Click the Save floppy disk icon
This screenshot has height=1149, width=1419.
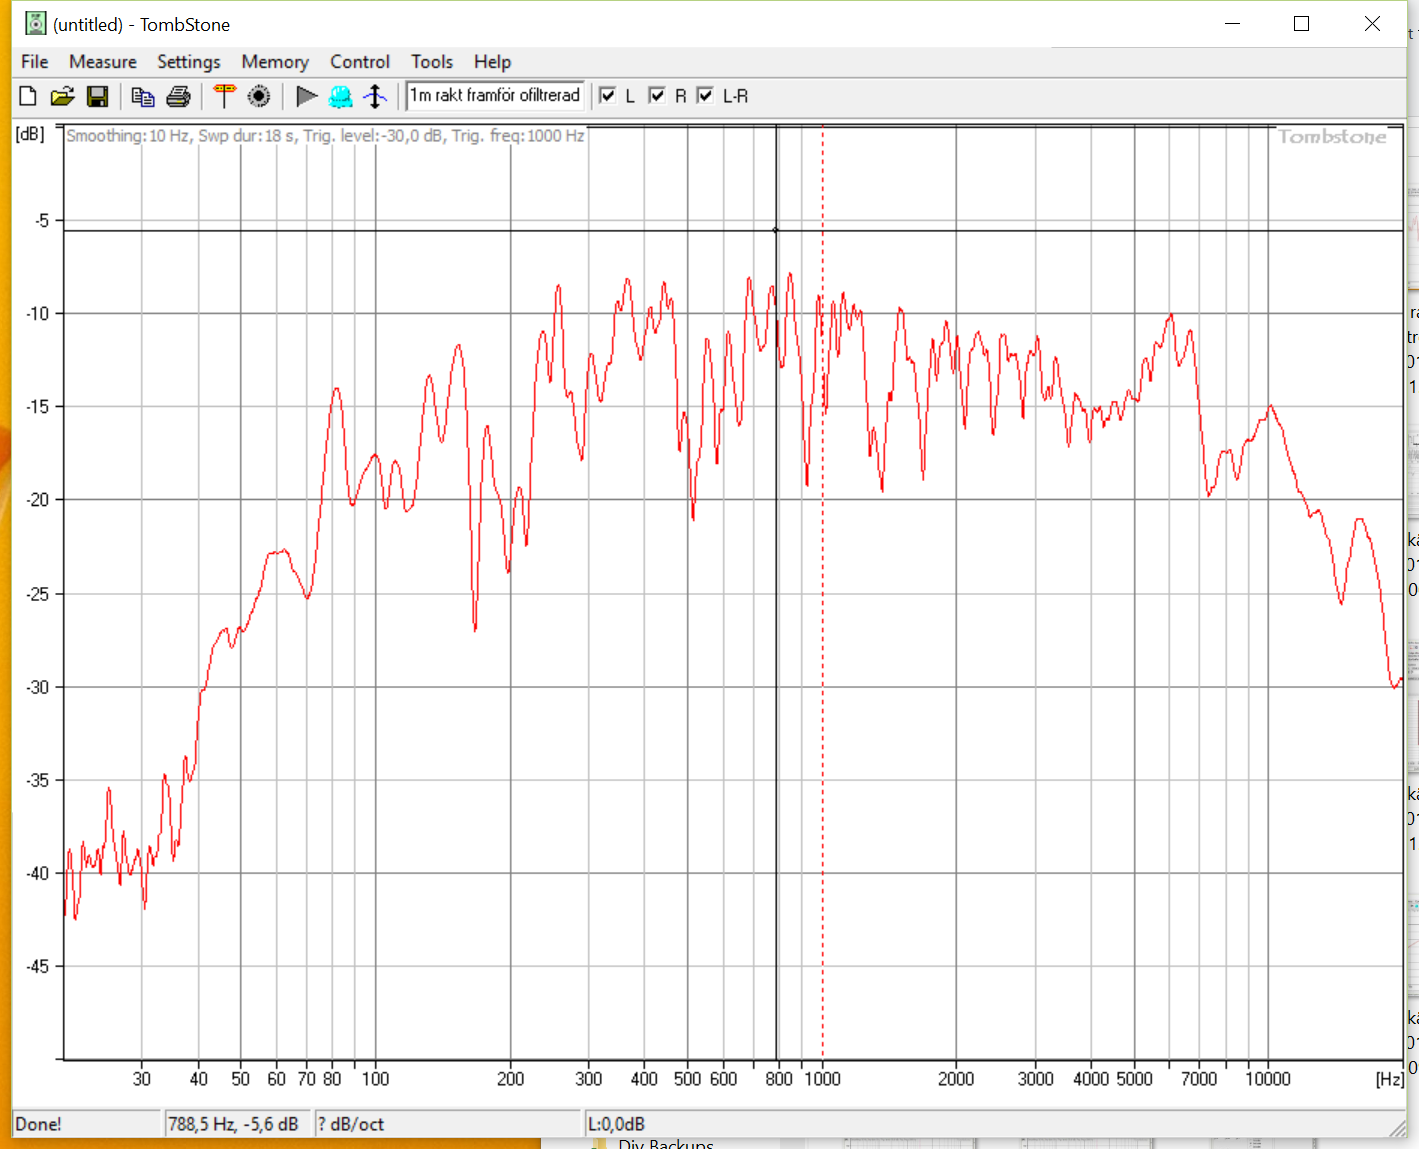pos(97,96)
